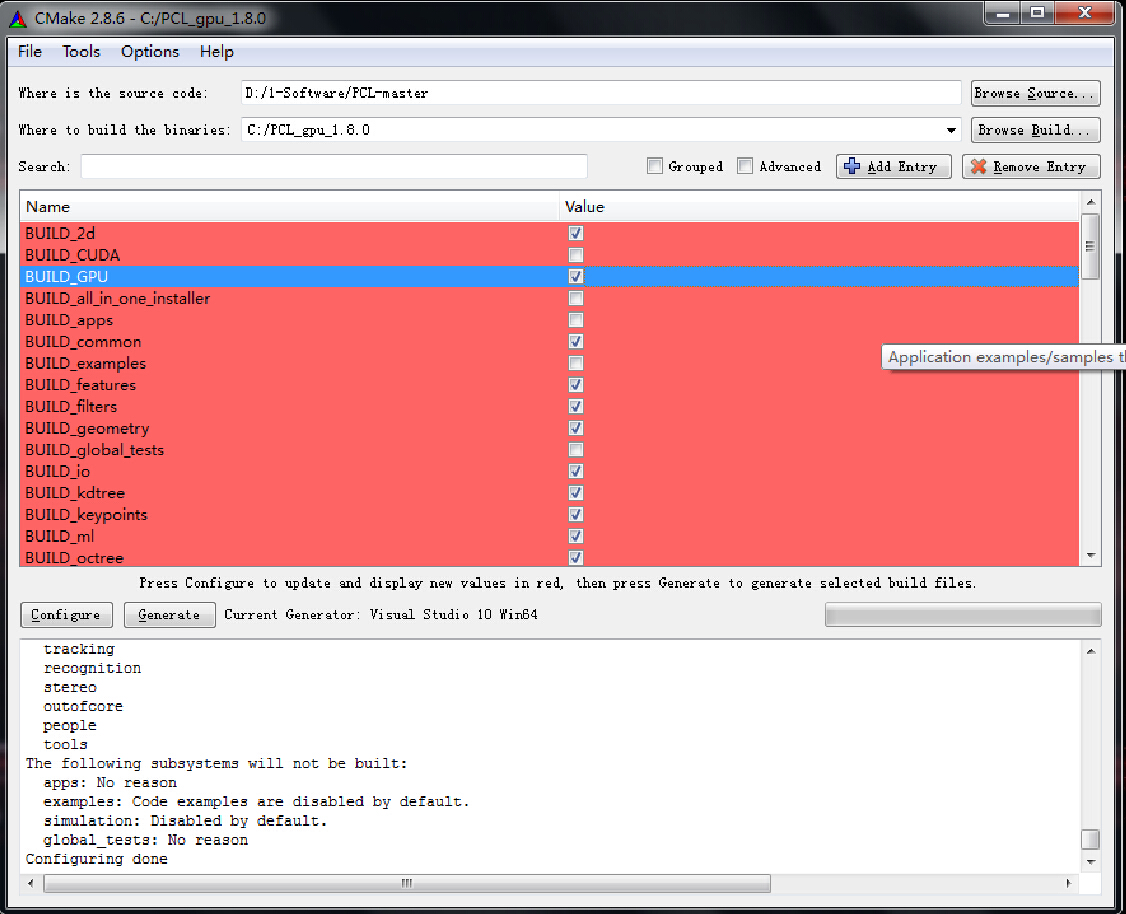Uncheck the BUILD_2d checkbox

point(576,233)
